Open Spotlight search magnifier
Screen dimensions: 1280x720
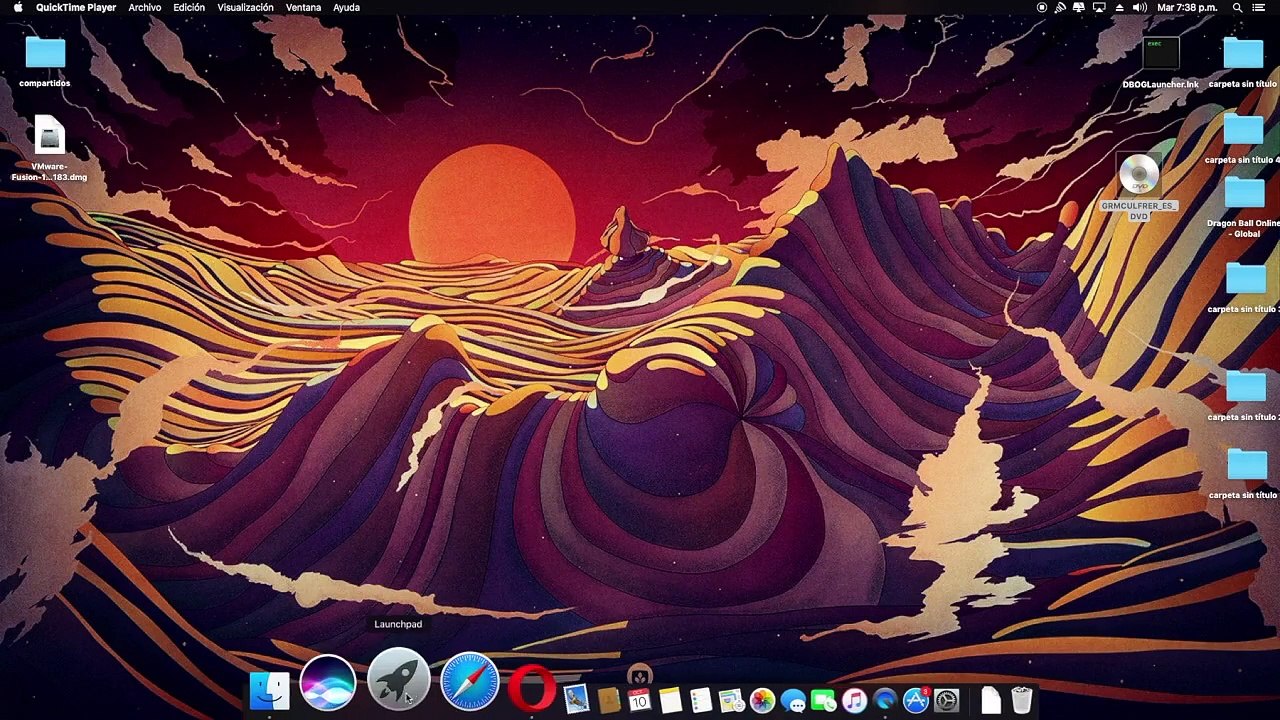pyautogui.click(x=1237, y=8)
